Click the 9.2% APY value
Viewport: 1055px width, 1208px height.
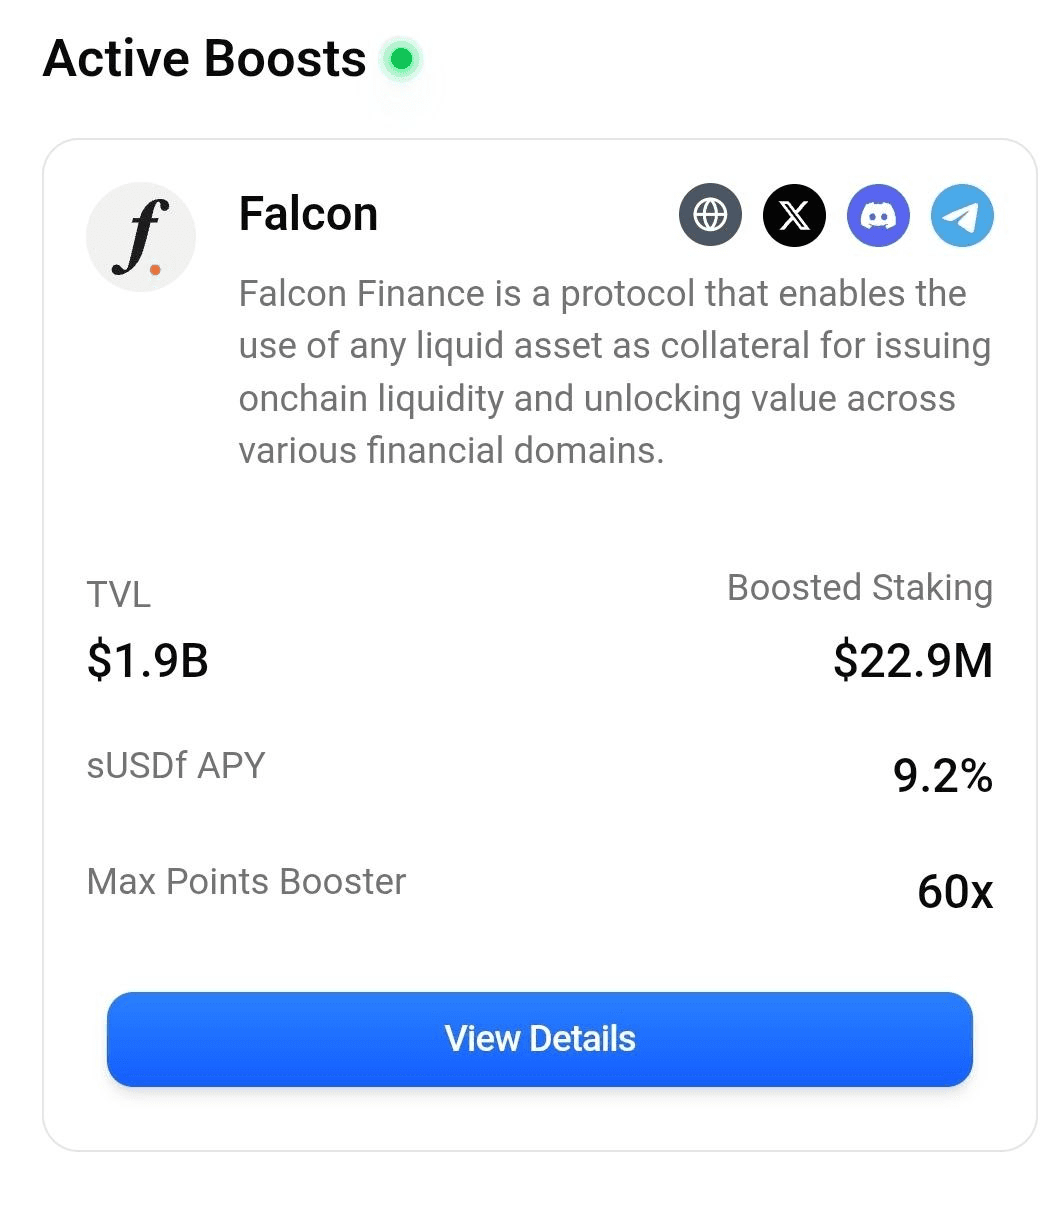(x=943, y=776)
